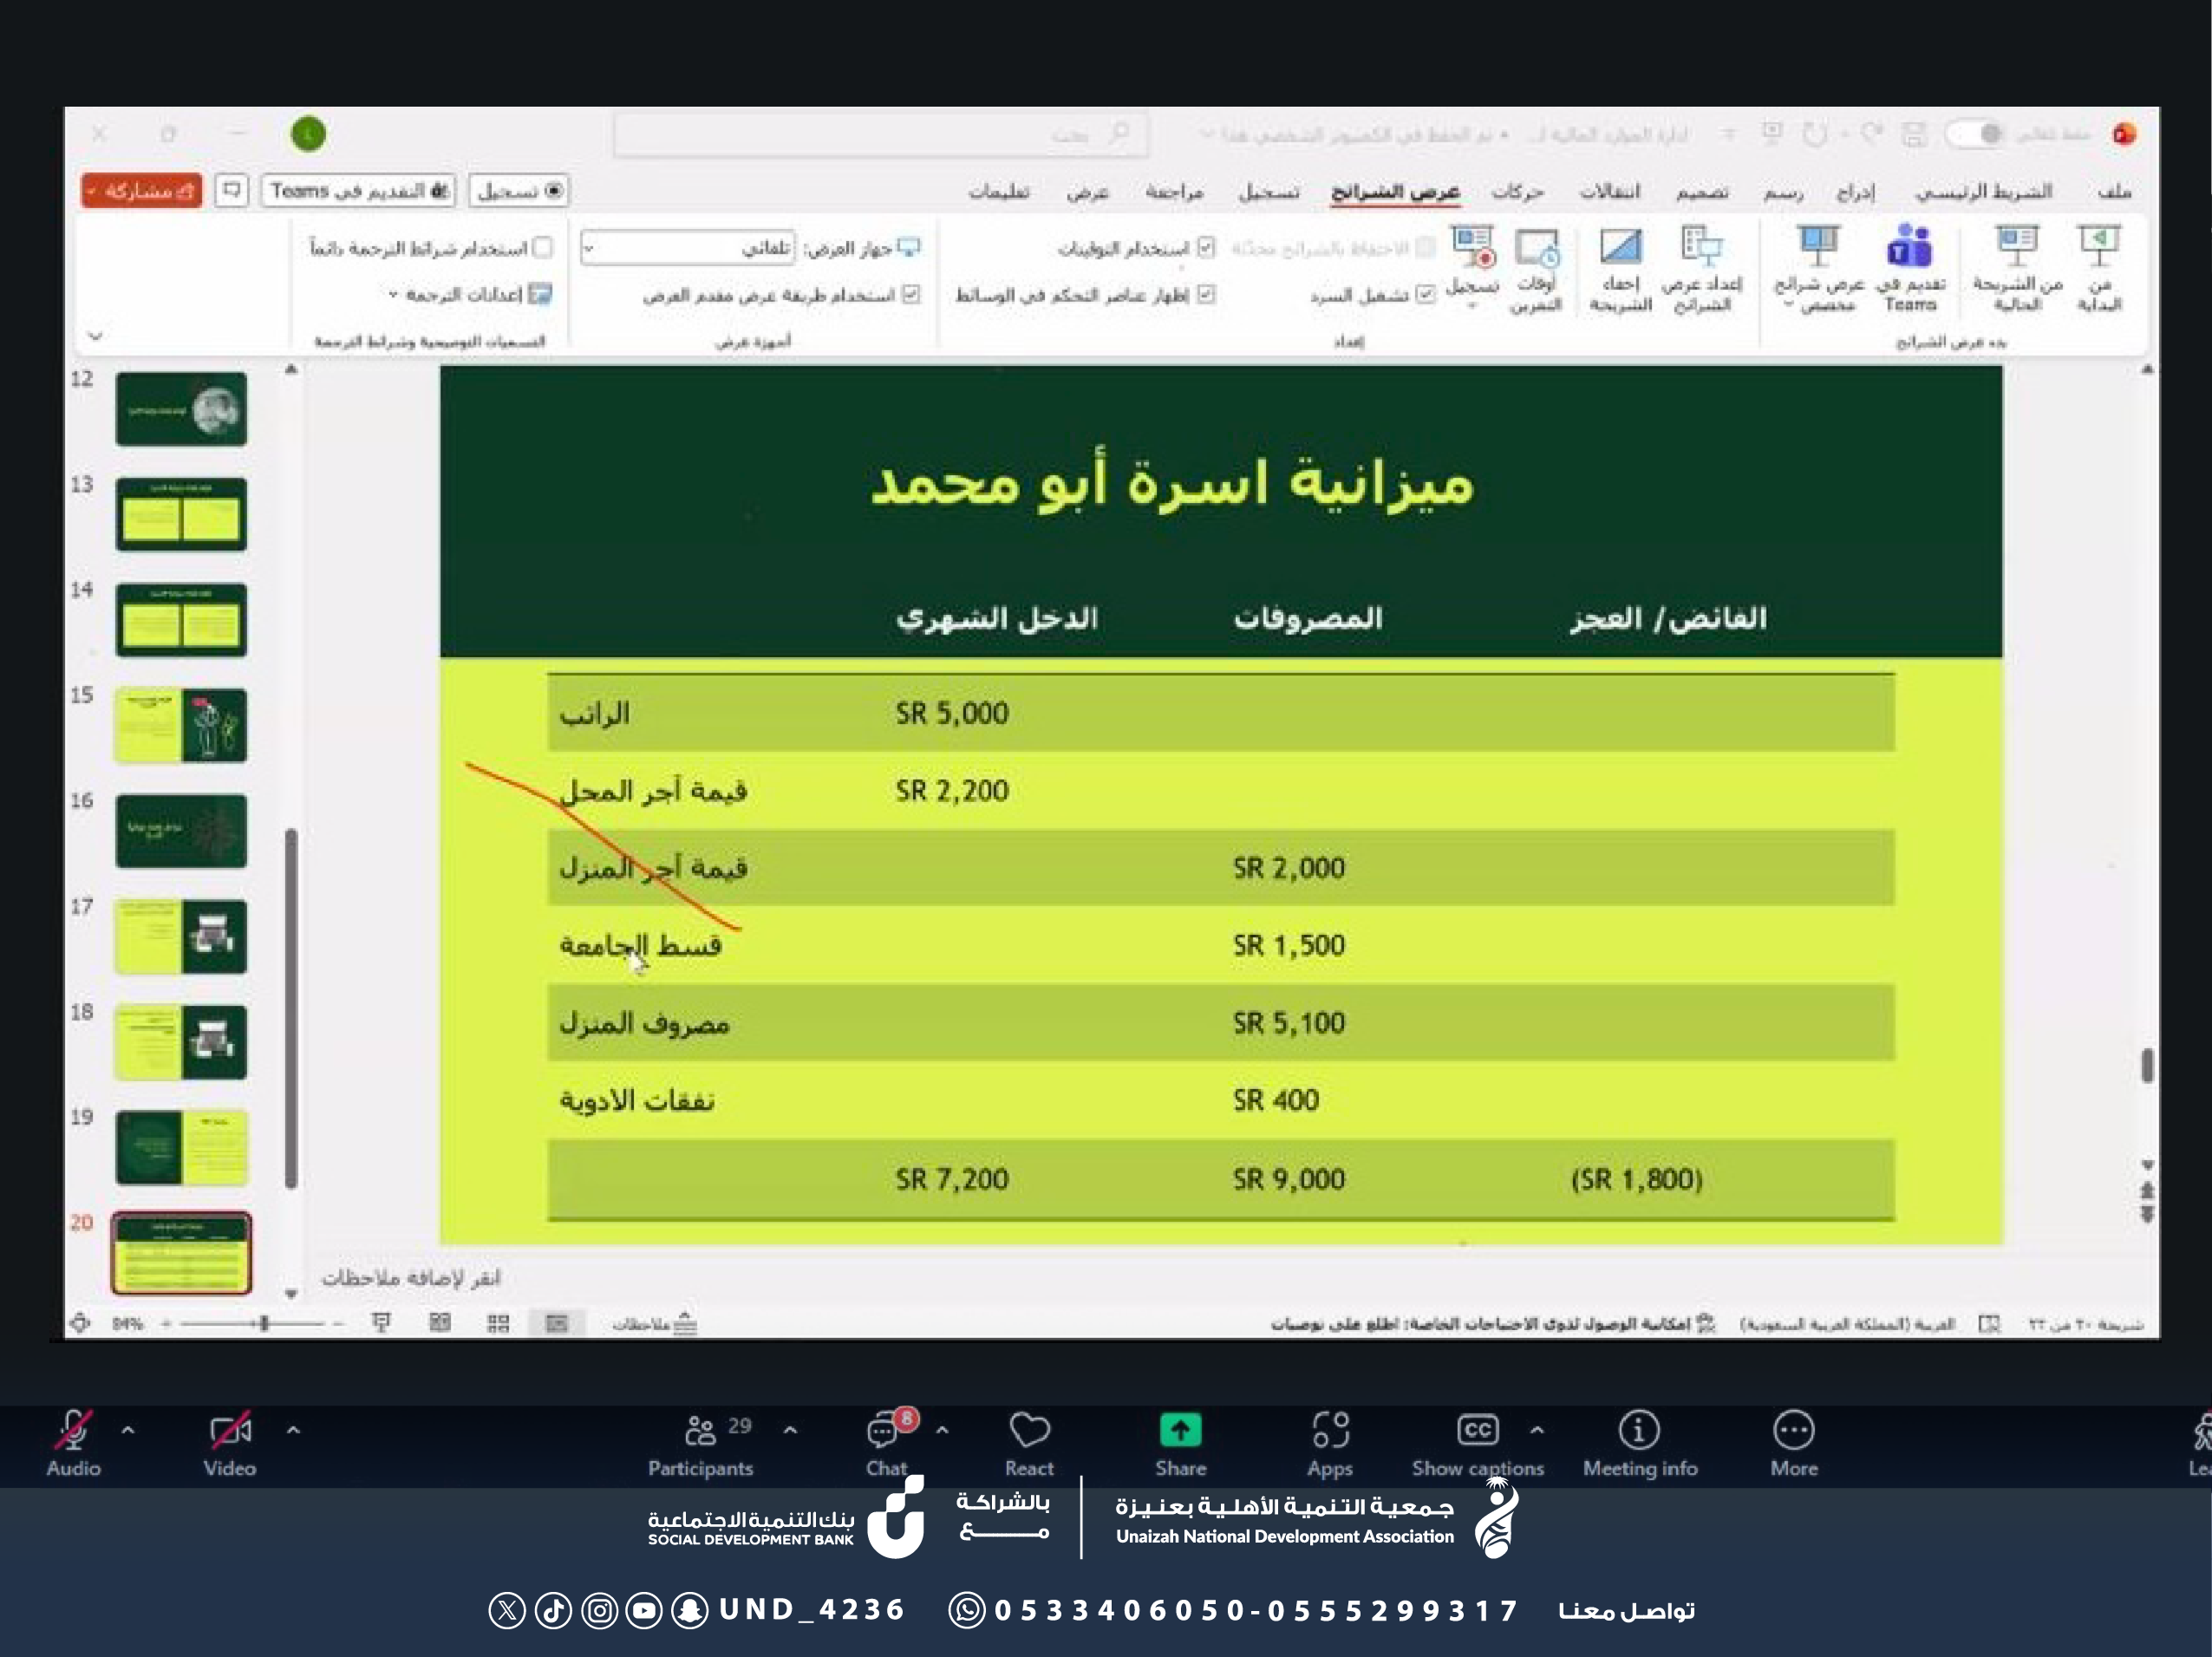
Task: Open the Apps icon in meeting toolbar
Action: click(1330, 1430)
